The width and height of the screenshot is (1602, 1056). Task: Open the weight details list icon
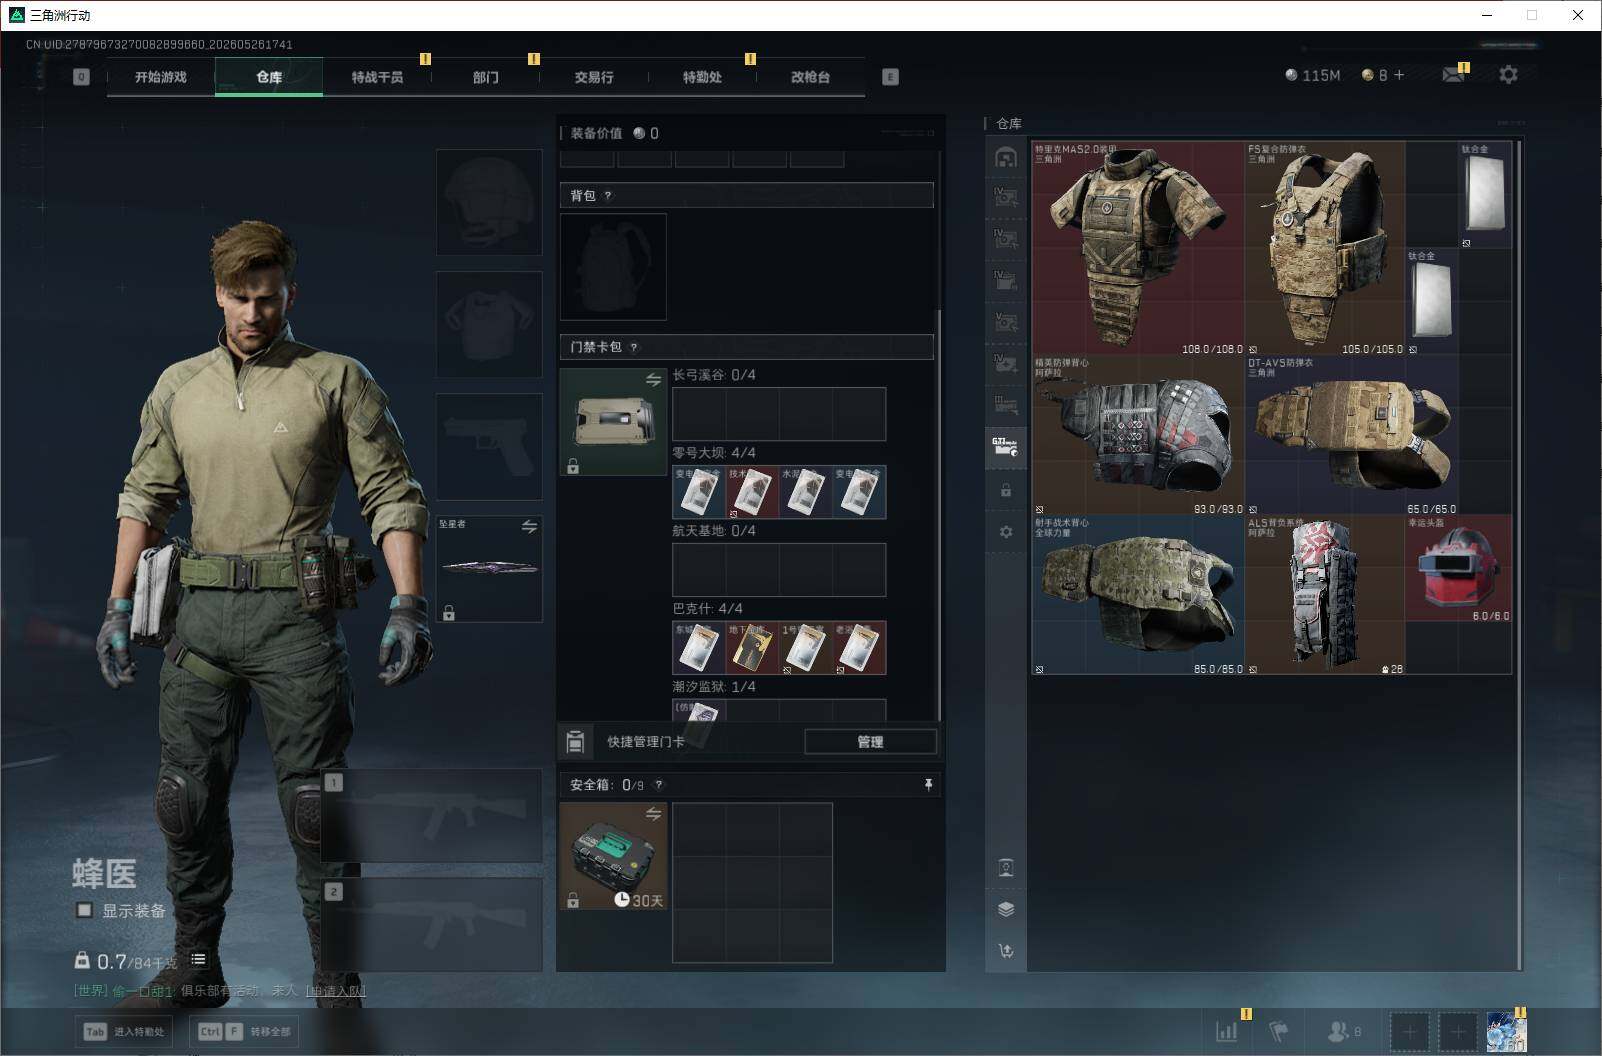point(199,960)
